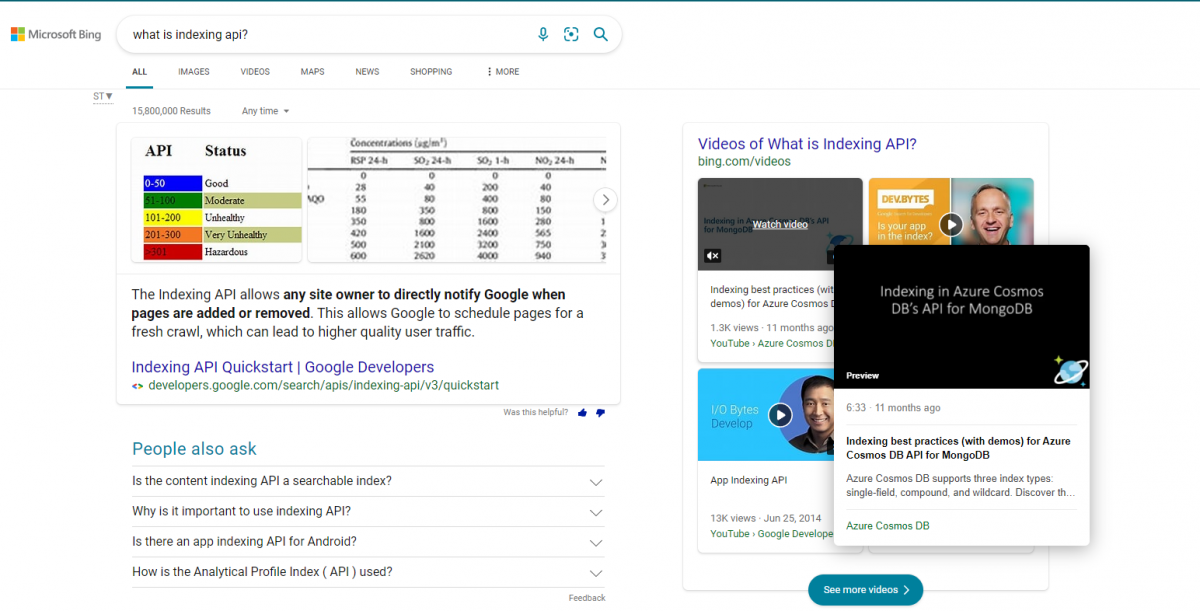The width and height of the screenshot is (1200, 611).
Task: Give thumbs down to the answer
Action: click(600, 412)
